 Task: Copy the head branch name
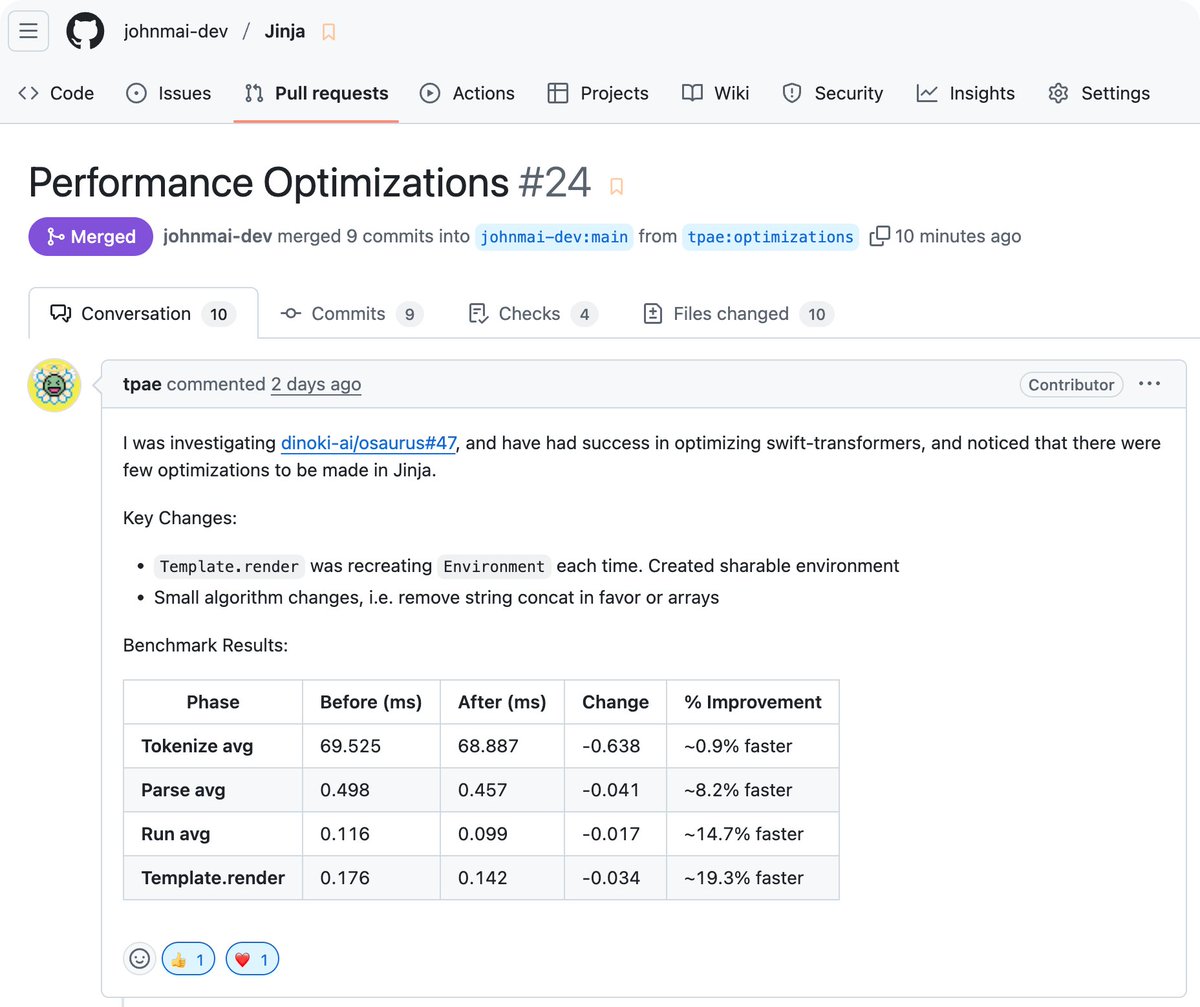pyautogui.click(x=879, y=237)
